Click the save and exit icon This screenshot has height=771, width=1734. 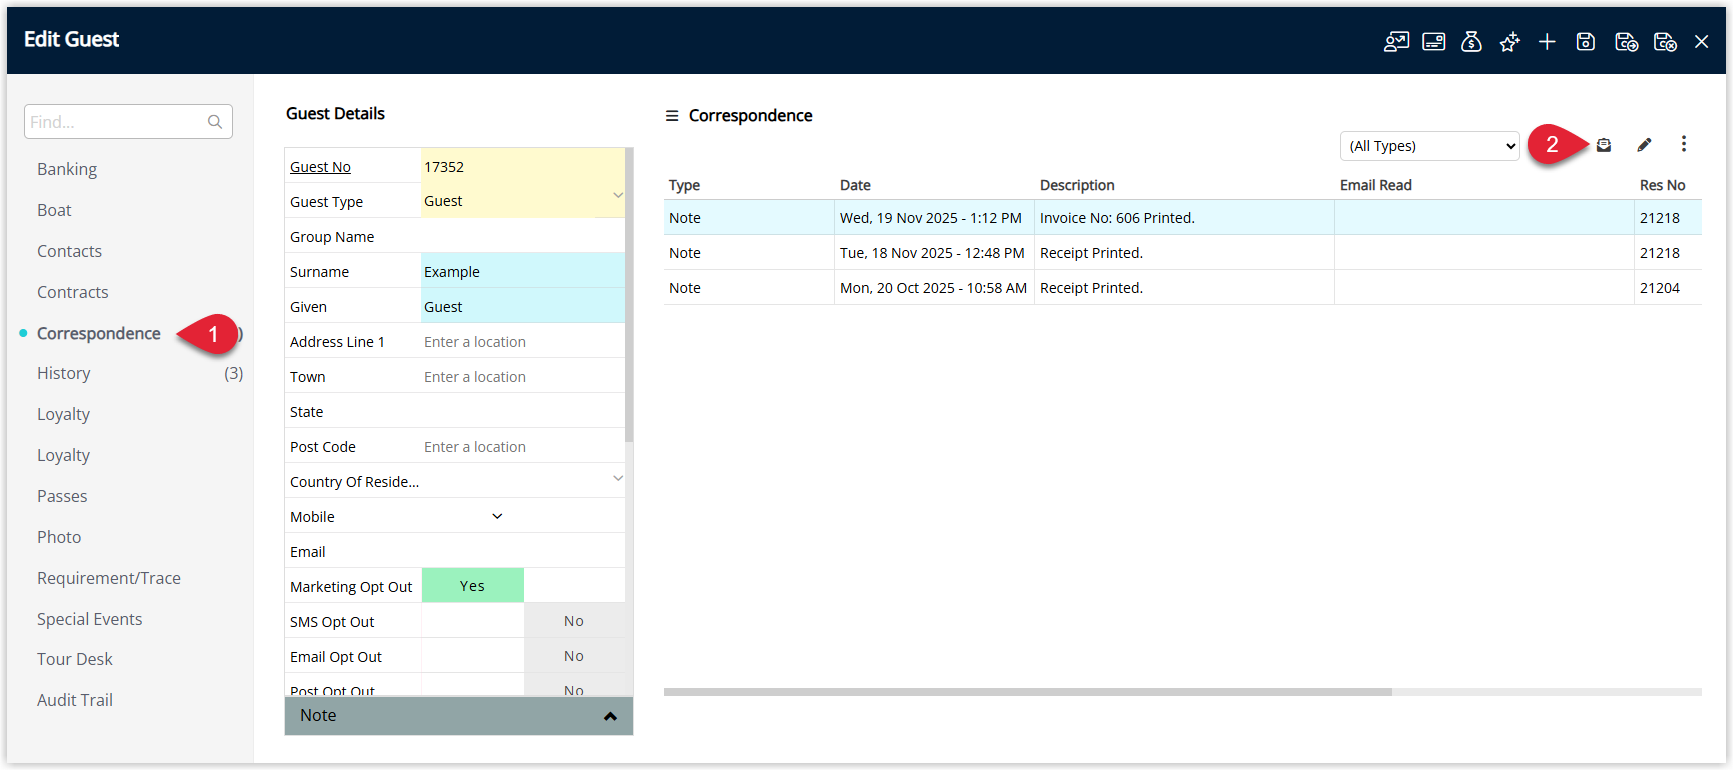tap(1665, 42)
